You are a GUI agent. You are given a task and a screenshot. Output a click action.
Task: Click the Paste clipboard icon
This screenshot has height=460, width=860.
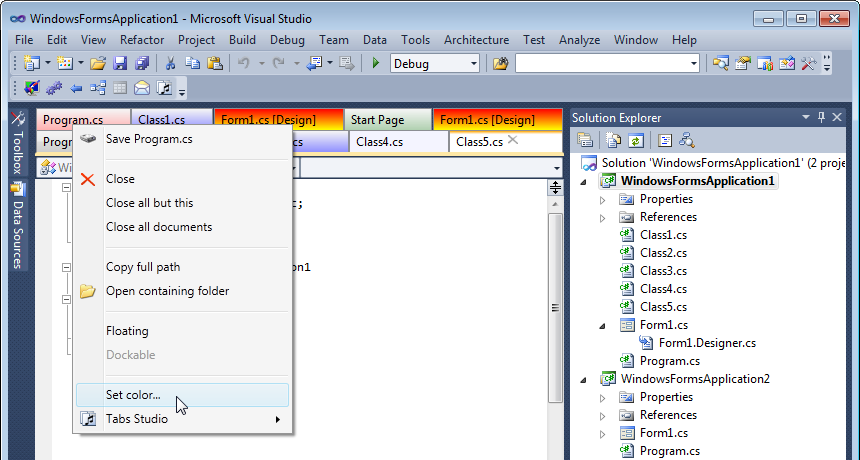[215, 64]
